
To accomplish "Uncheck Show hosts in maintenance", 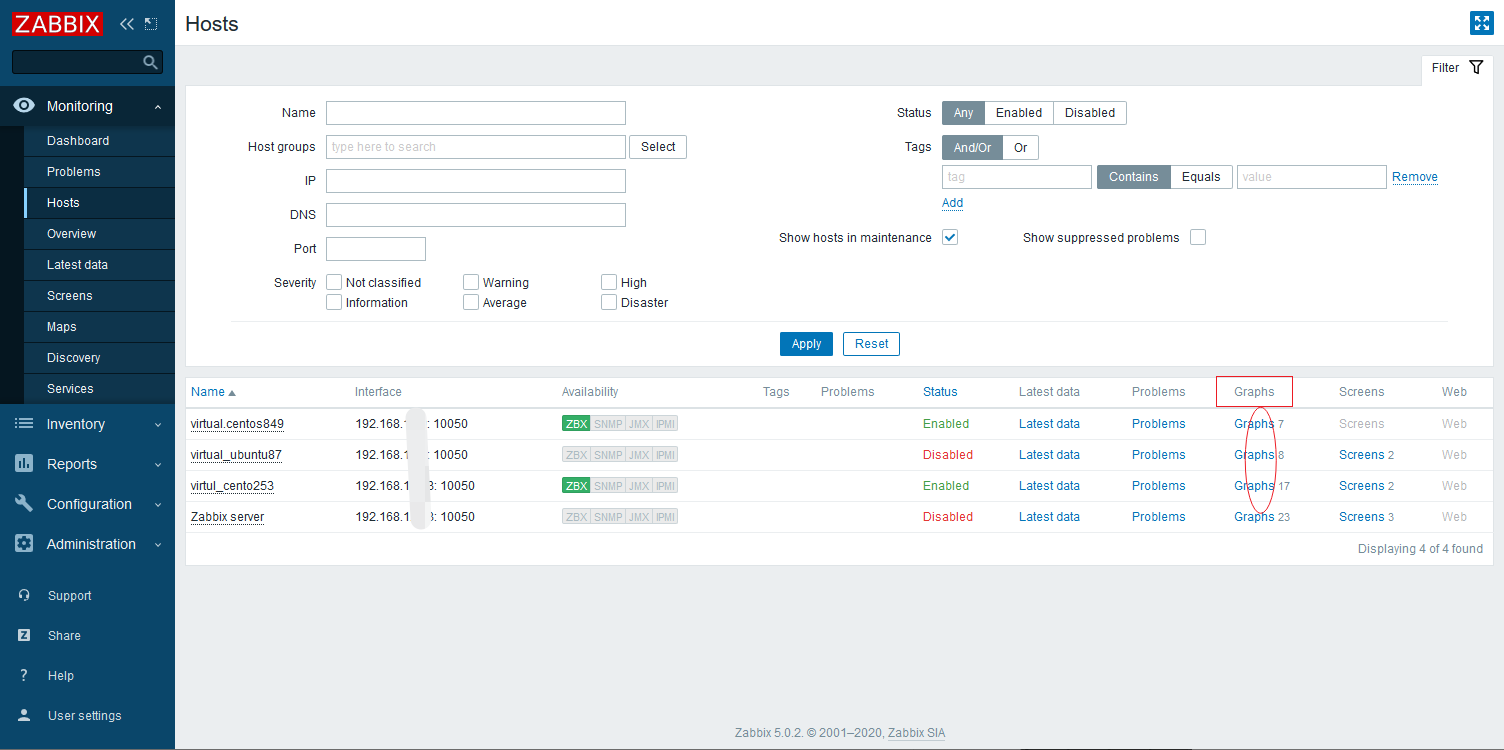I will tap(949, 237).
